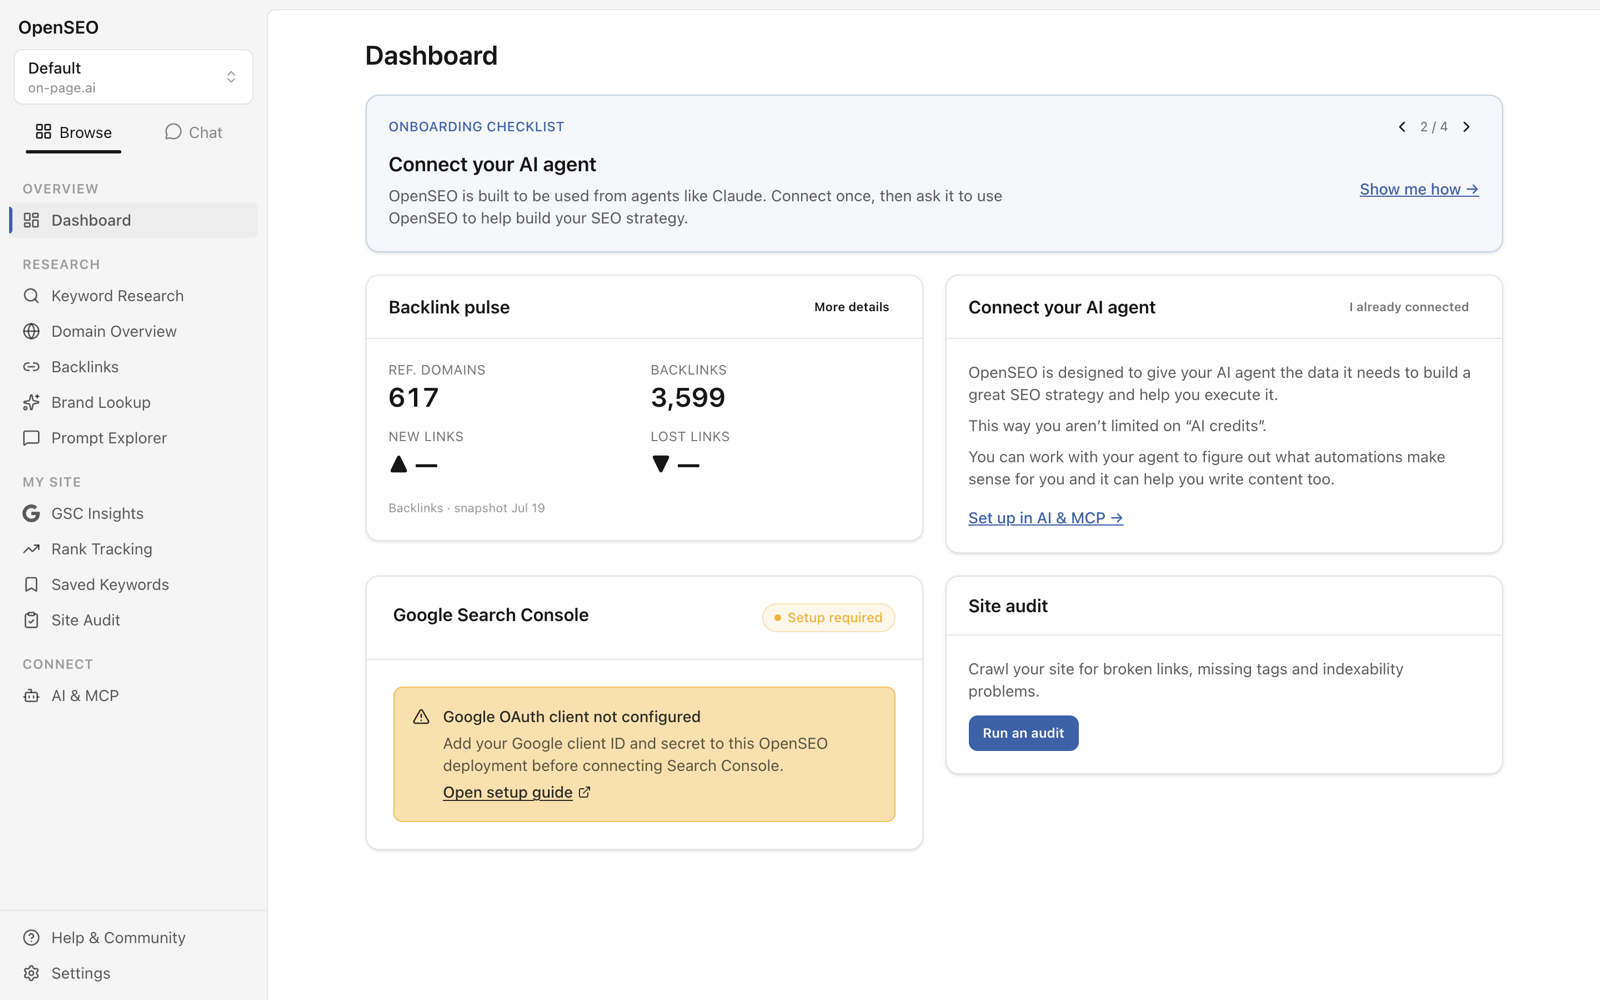Screen dimensions: 1600x1000
Task: Click the Domain Overview globe icon
Action: tap(31, 331)
